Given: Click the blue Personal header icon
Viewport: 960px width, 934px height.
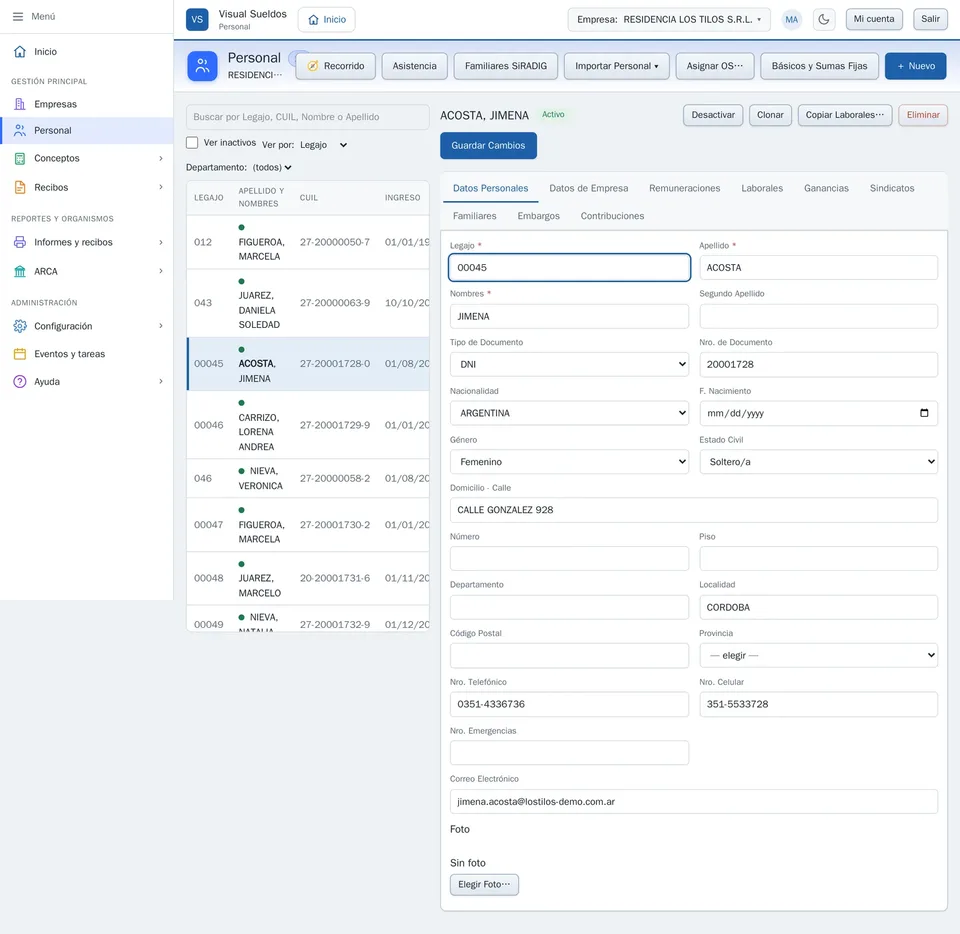Looking at the screenshot, I should click(202, 66).
